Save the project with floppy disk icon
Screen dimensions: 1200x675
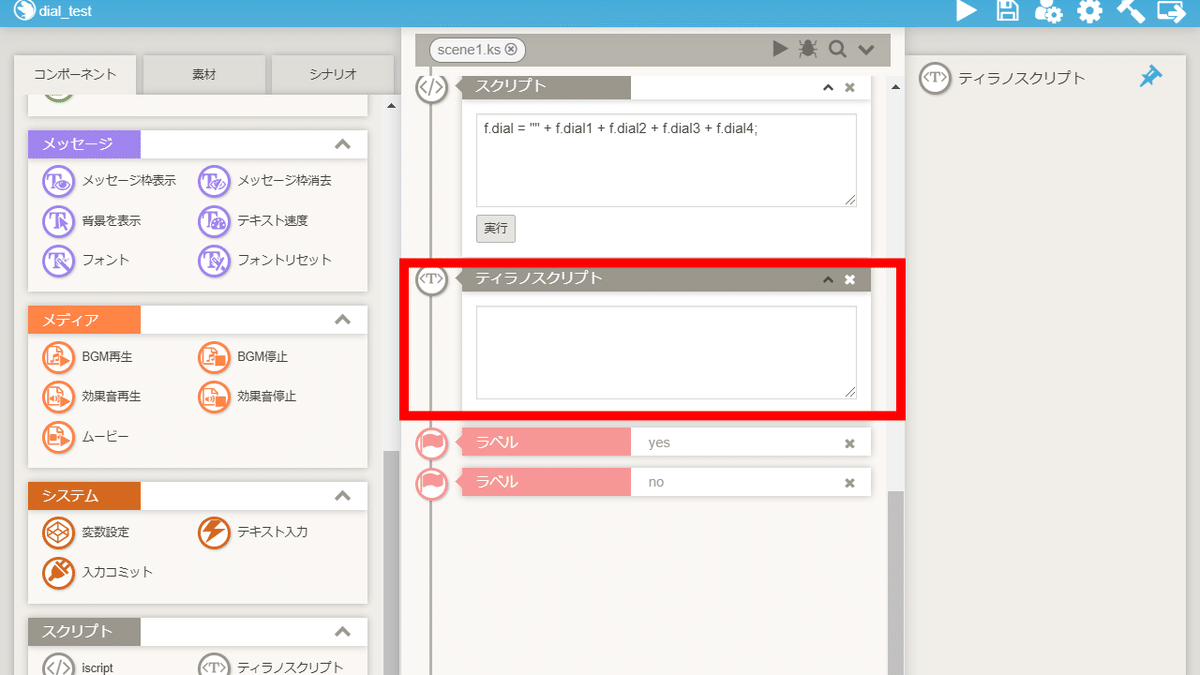(x=1008, y=12)
